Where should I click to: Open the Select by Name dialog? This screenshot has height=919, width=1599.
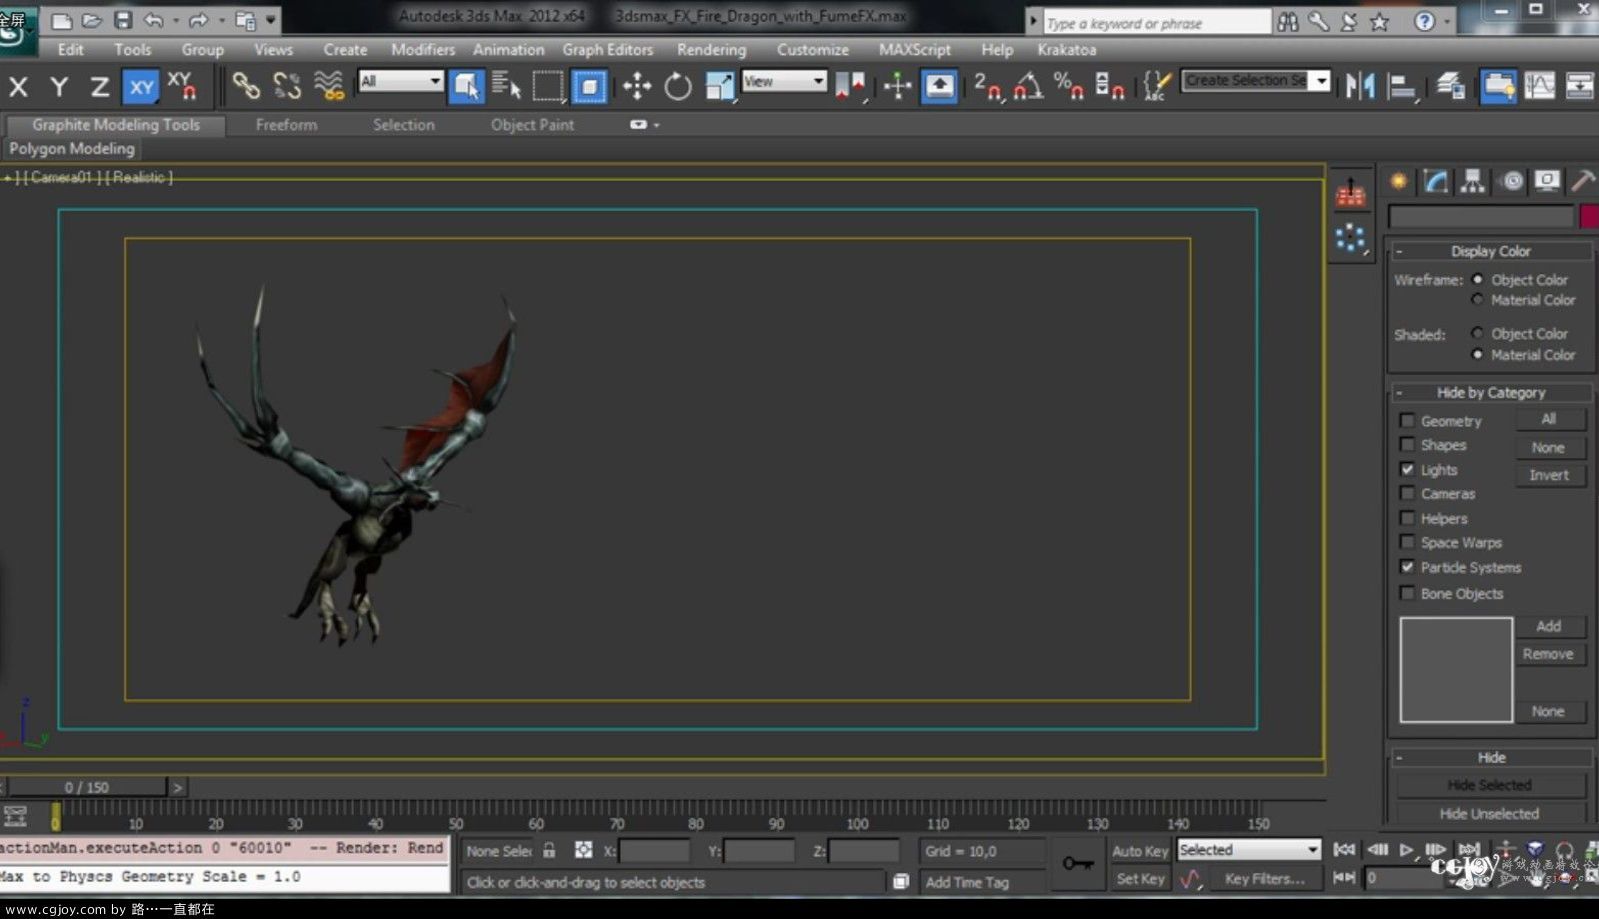pos(507,87)
